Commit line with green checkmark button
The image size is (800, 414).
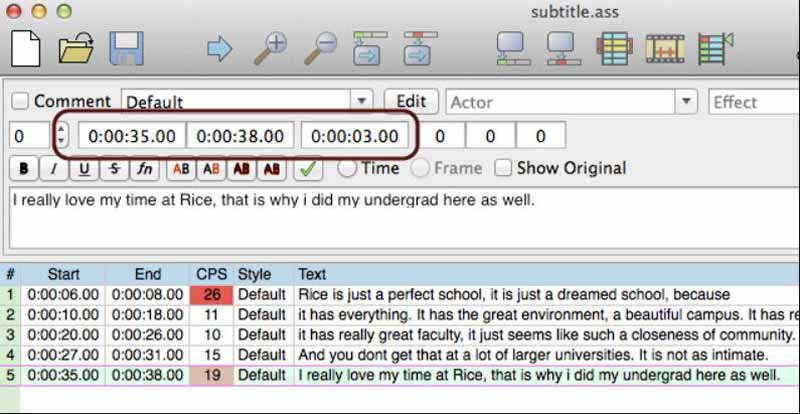pyautogui.click(x=308, y=169)
